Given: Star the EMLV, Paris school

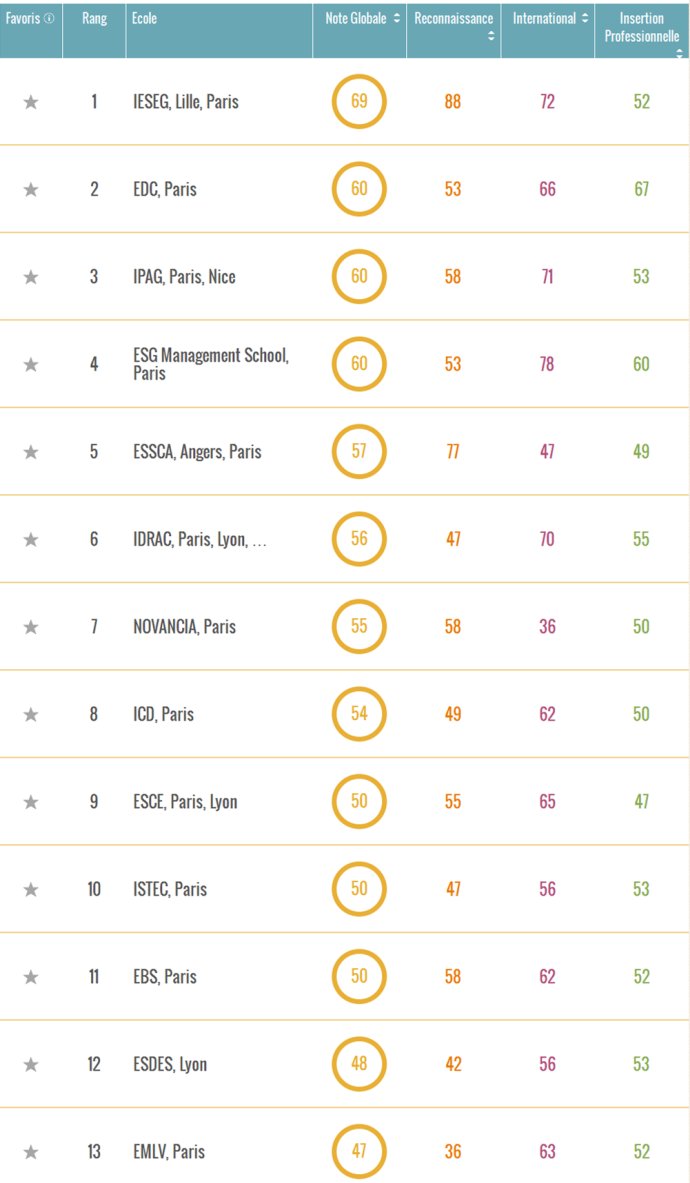Looking at the screenshot, I should (x=31, y=1152).
